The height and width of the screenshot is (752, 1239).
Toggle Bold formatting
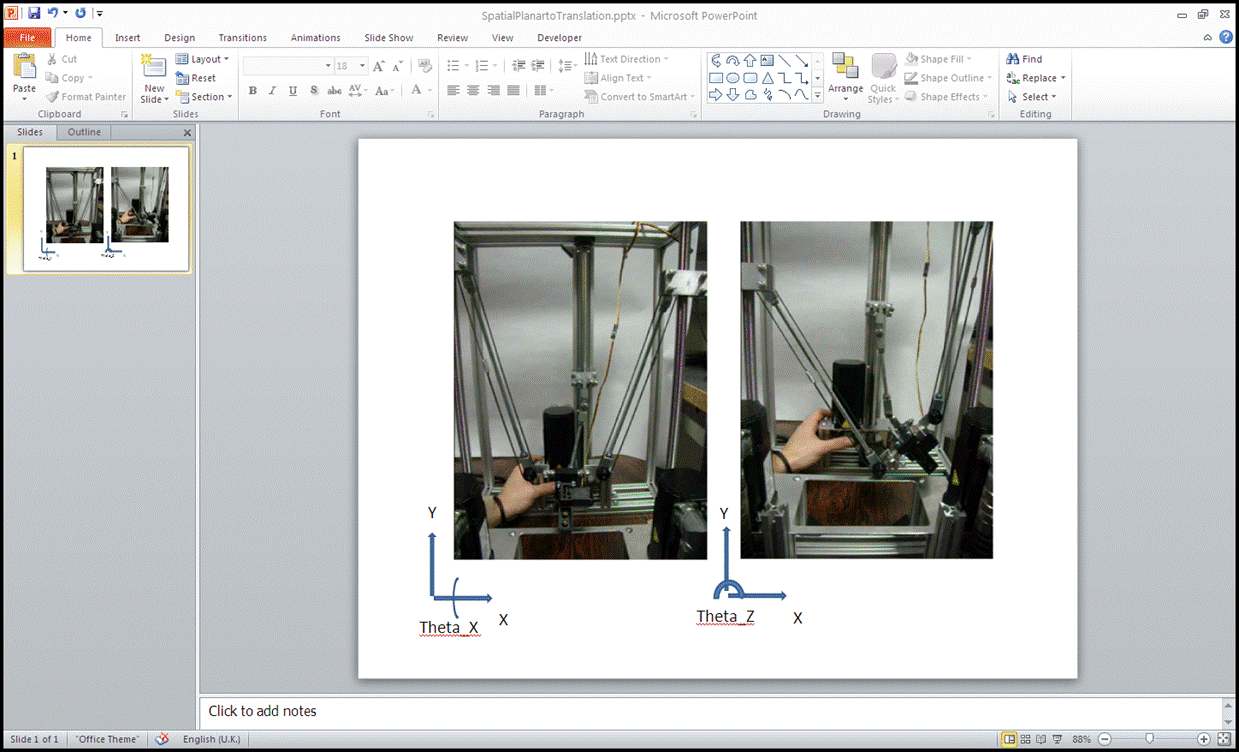(253, 91)
